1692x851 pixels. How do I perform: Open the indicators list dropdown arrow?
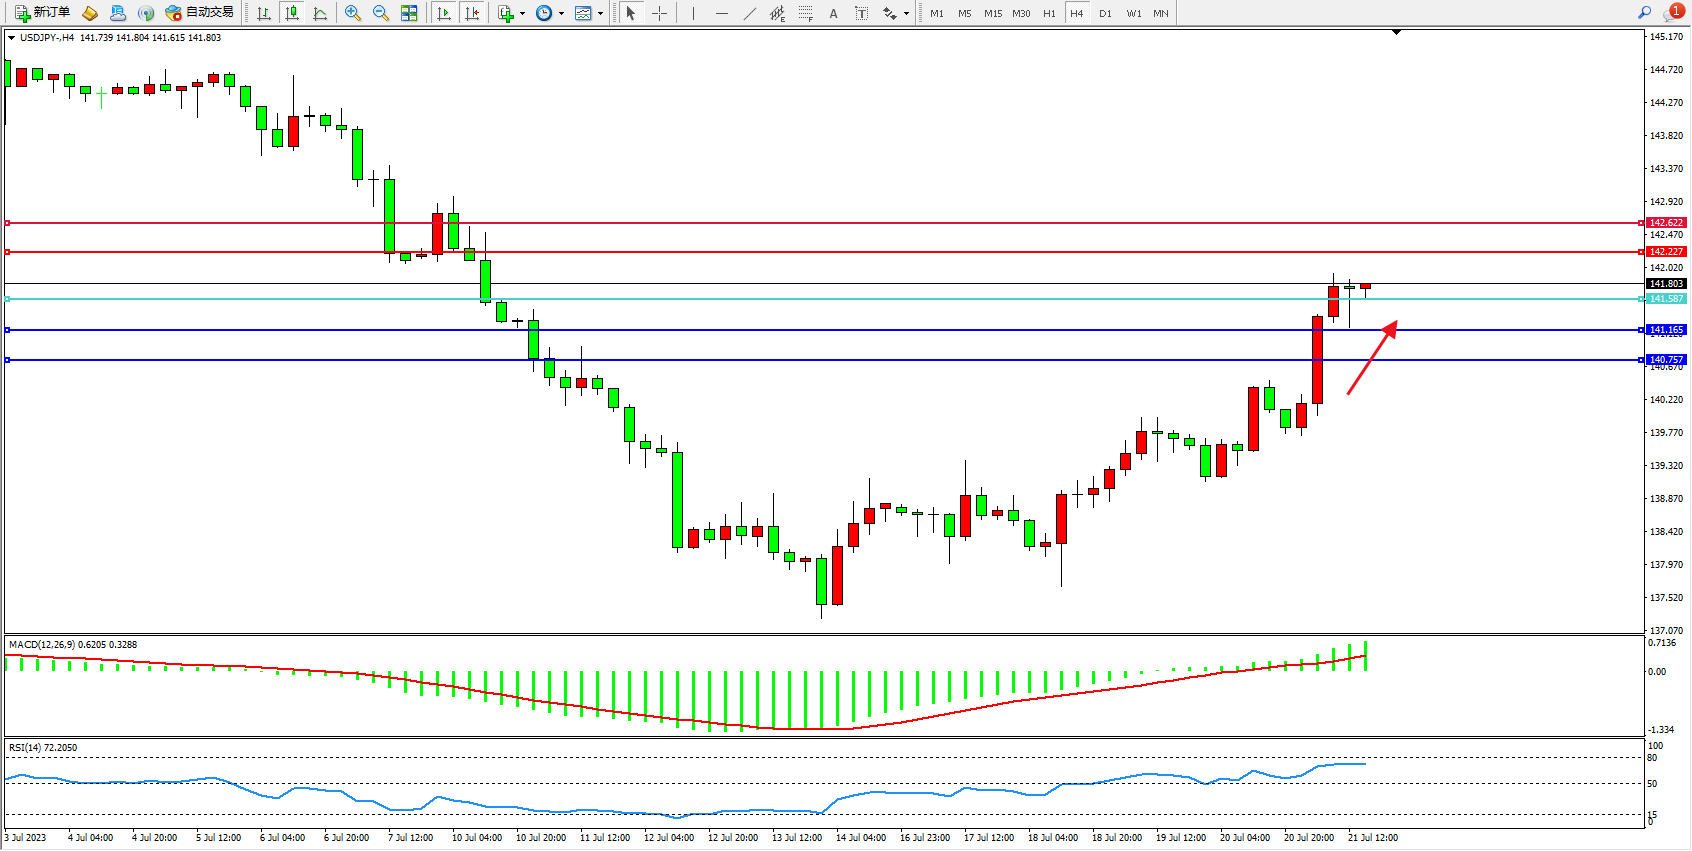[x=522, y=14]
